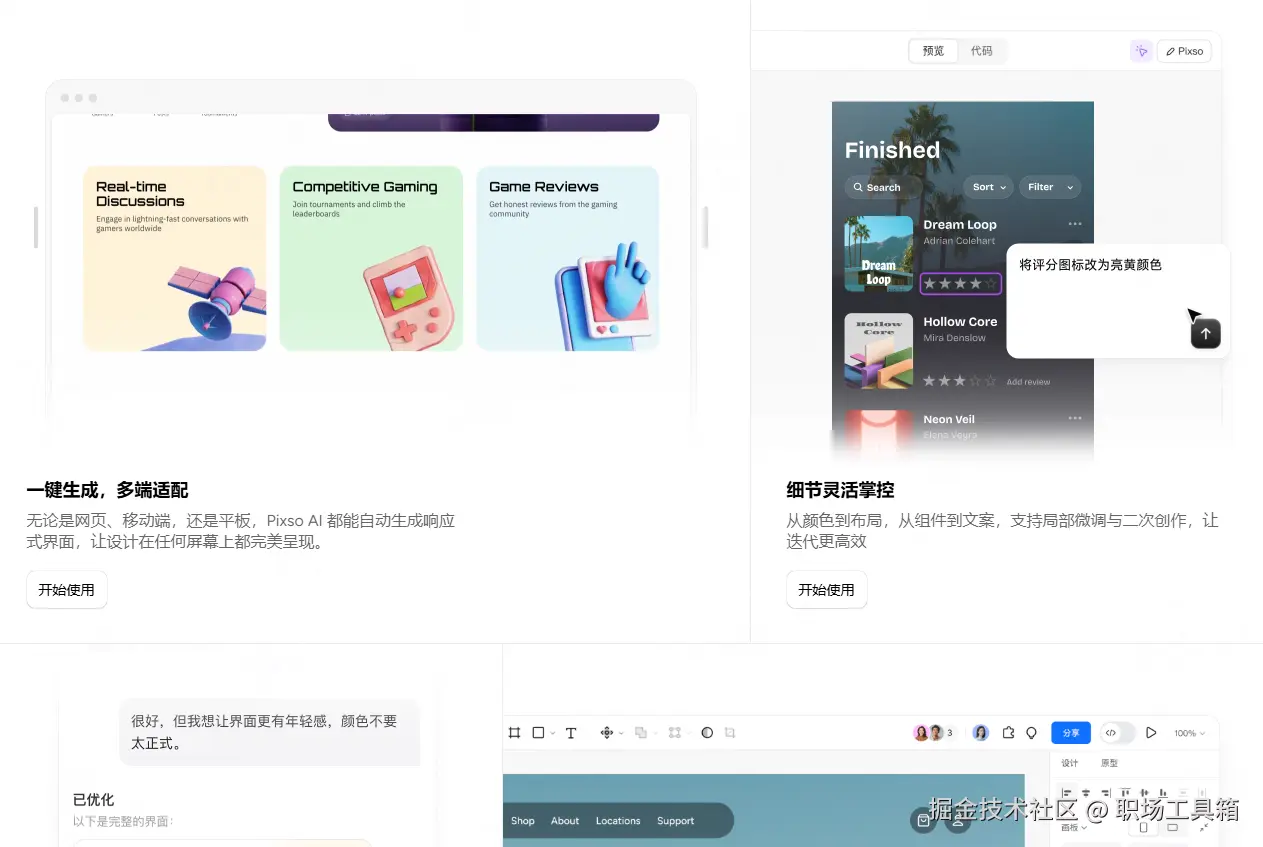
Task: Click the 已优化 heading
Action: pos(93,800)
